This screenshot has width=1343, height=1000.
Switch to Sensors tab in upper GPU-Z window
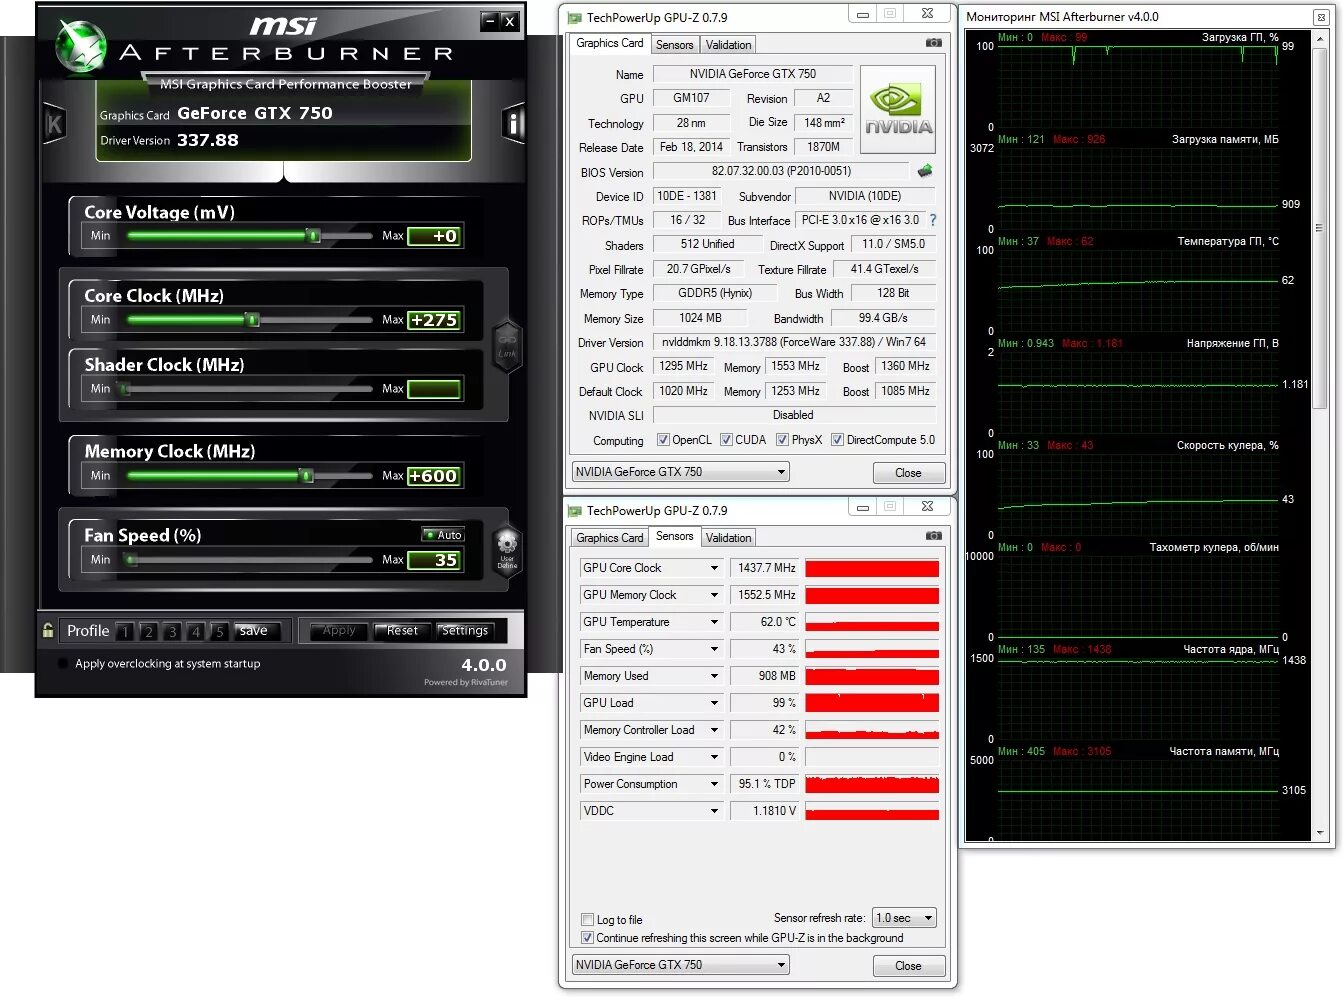tap(675, 45)
